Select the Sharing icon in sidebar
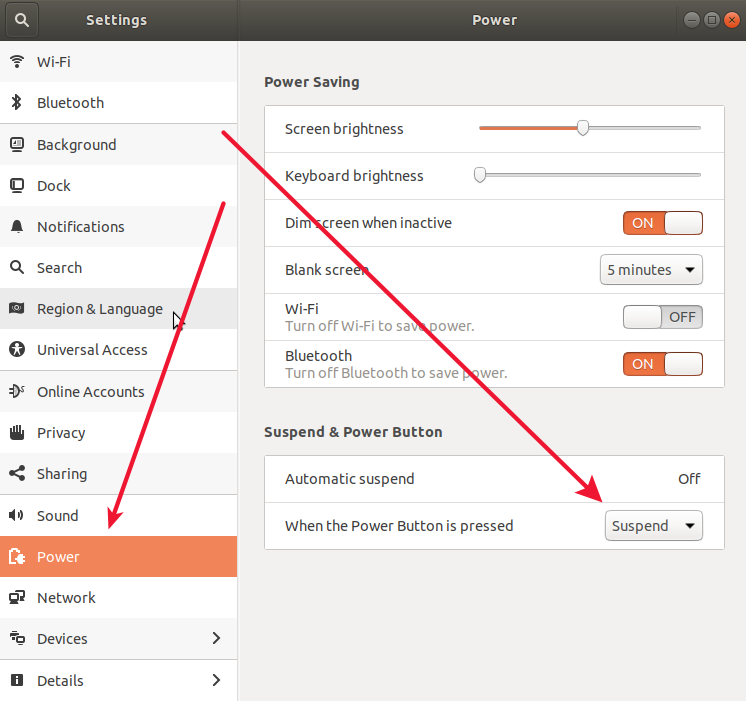Image resolution: width=746 pixels, height=701 pixels. tap(17, 474)
